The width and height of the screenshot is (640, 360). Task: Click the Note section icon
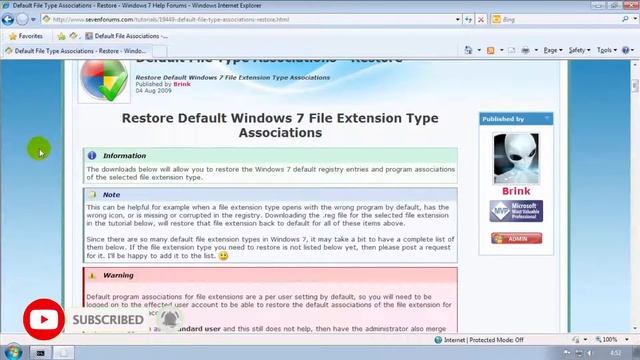pos(92,195)
